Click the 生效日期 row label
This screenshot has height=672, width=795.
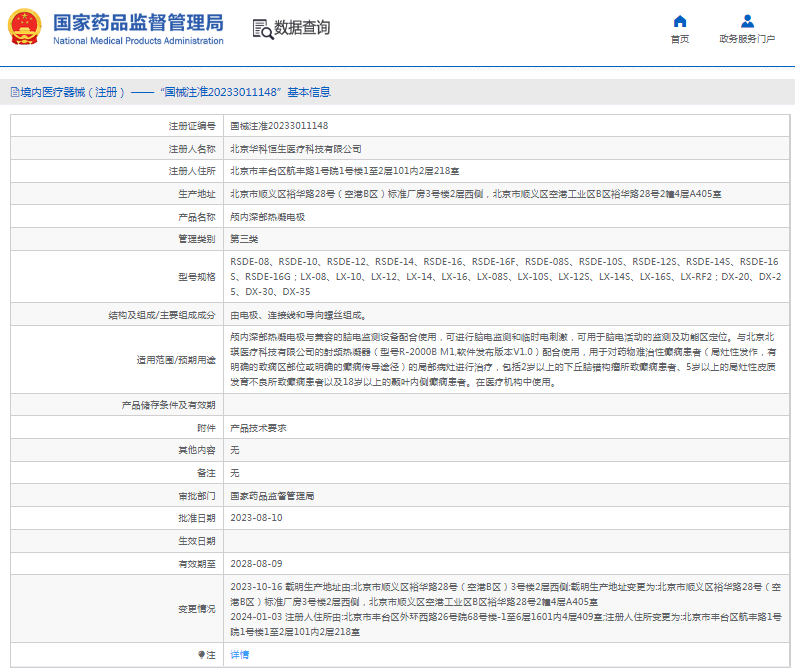197,541
